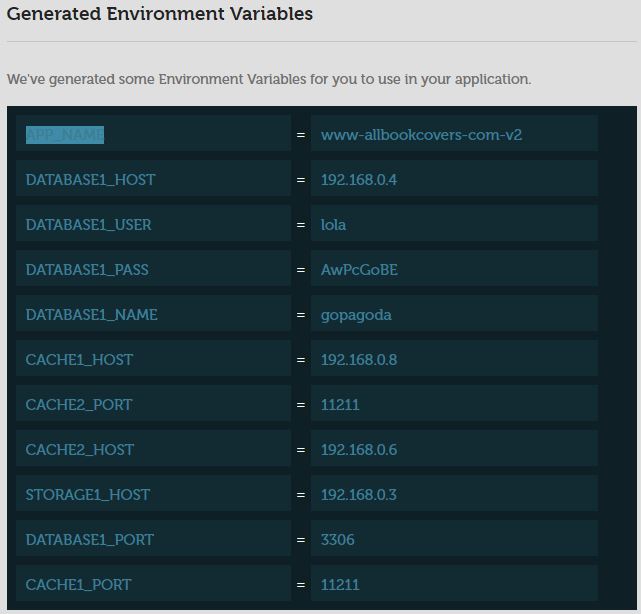The height and width of the screenshot is (614, 641).
Task: Select the STORAGE1_HOST key field
Action: click(153, 493)
